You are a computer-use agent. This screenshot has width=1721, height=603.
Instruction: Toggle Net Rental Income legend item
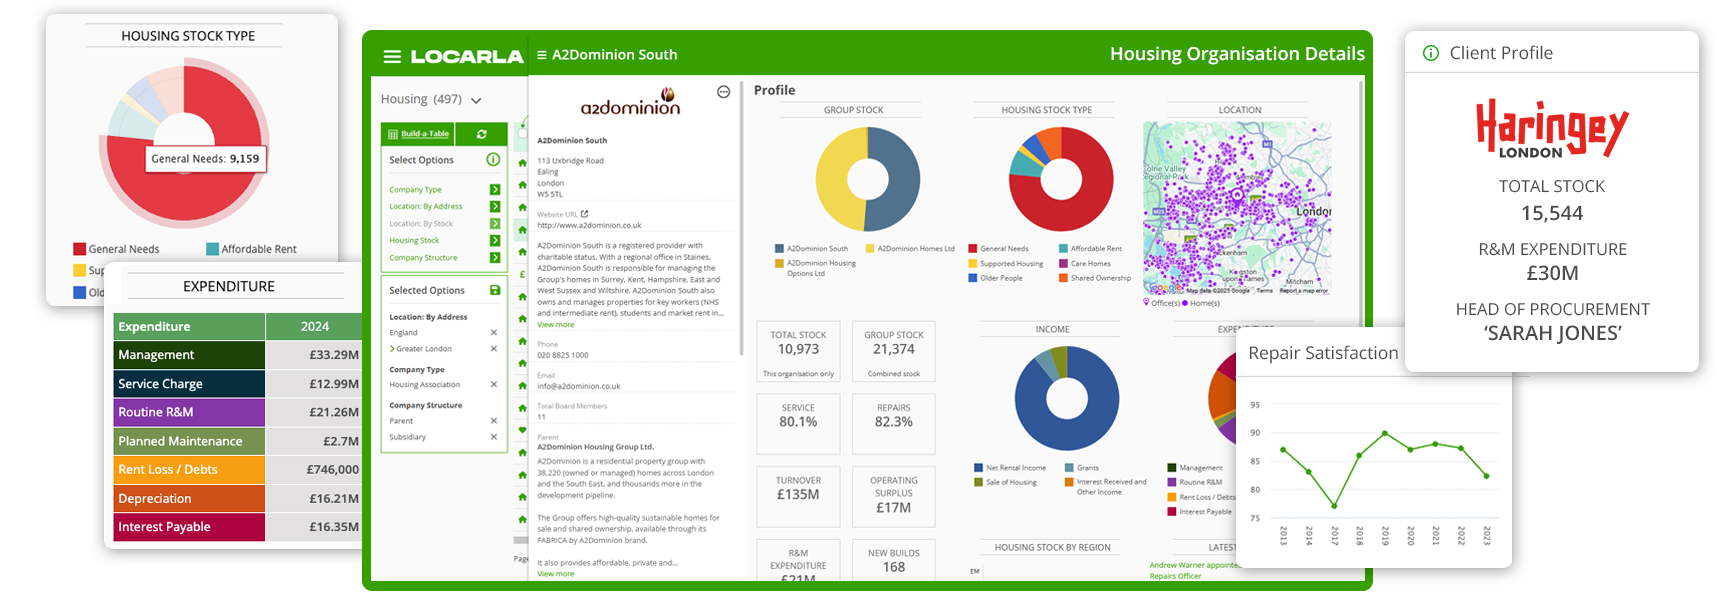1015,468
